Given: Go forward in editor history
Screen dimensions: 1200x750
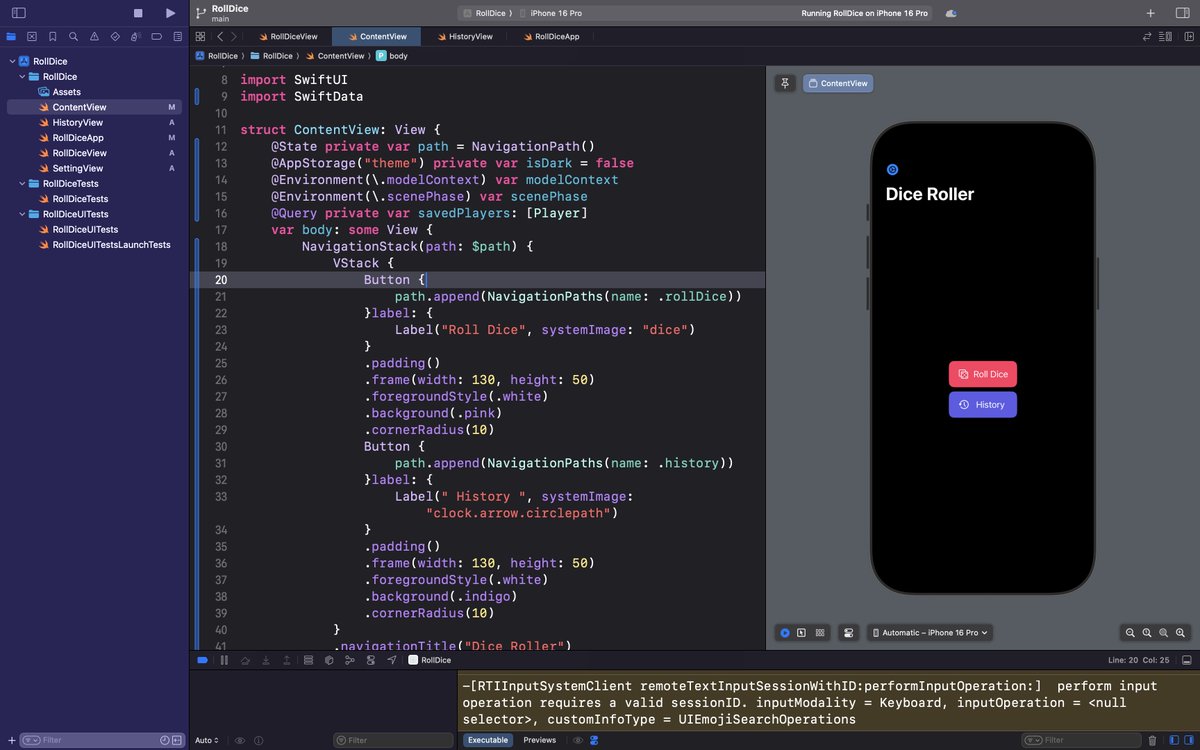Looking at the screenshot, I should pyautogui.click(x=233, y=36).
